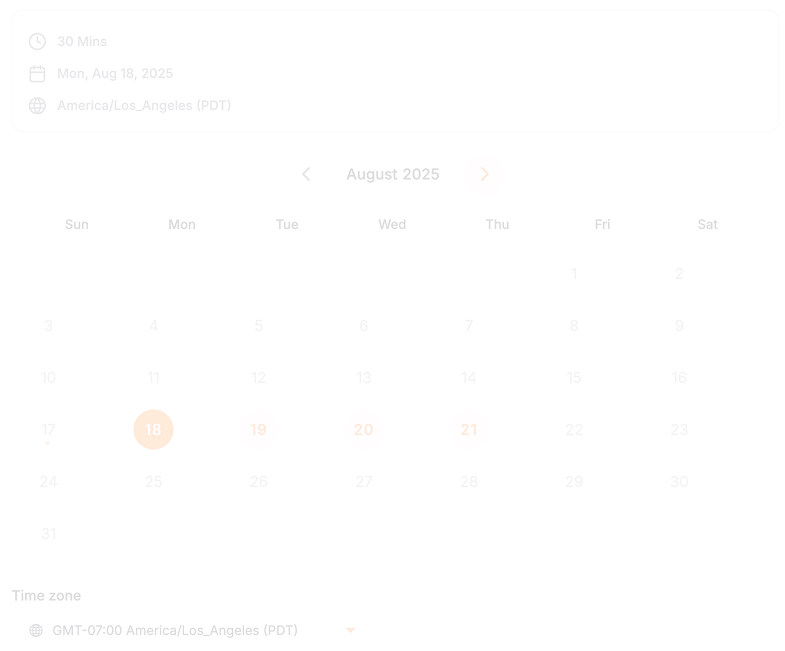Go to the previous month arrow
This screenshot has width=785, height=651.
(x=306, y=175)
